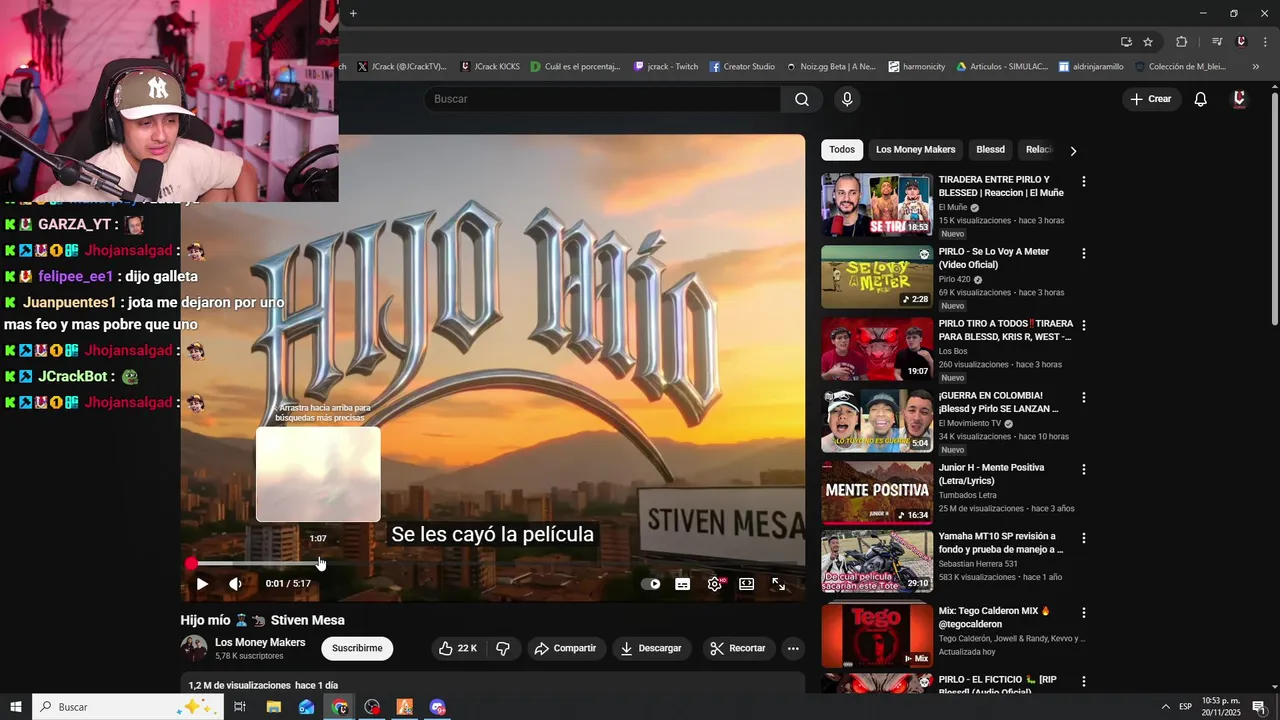This screenshot has width=1280, height=720.
Task: Play the Hijo mío video
Action: click(202, 584)
